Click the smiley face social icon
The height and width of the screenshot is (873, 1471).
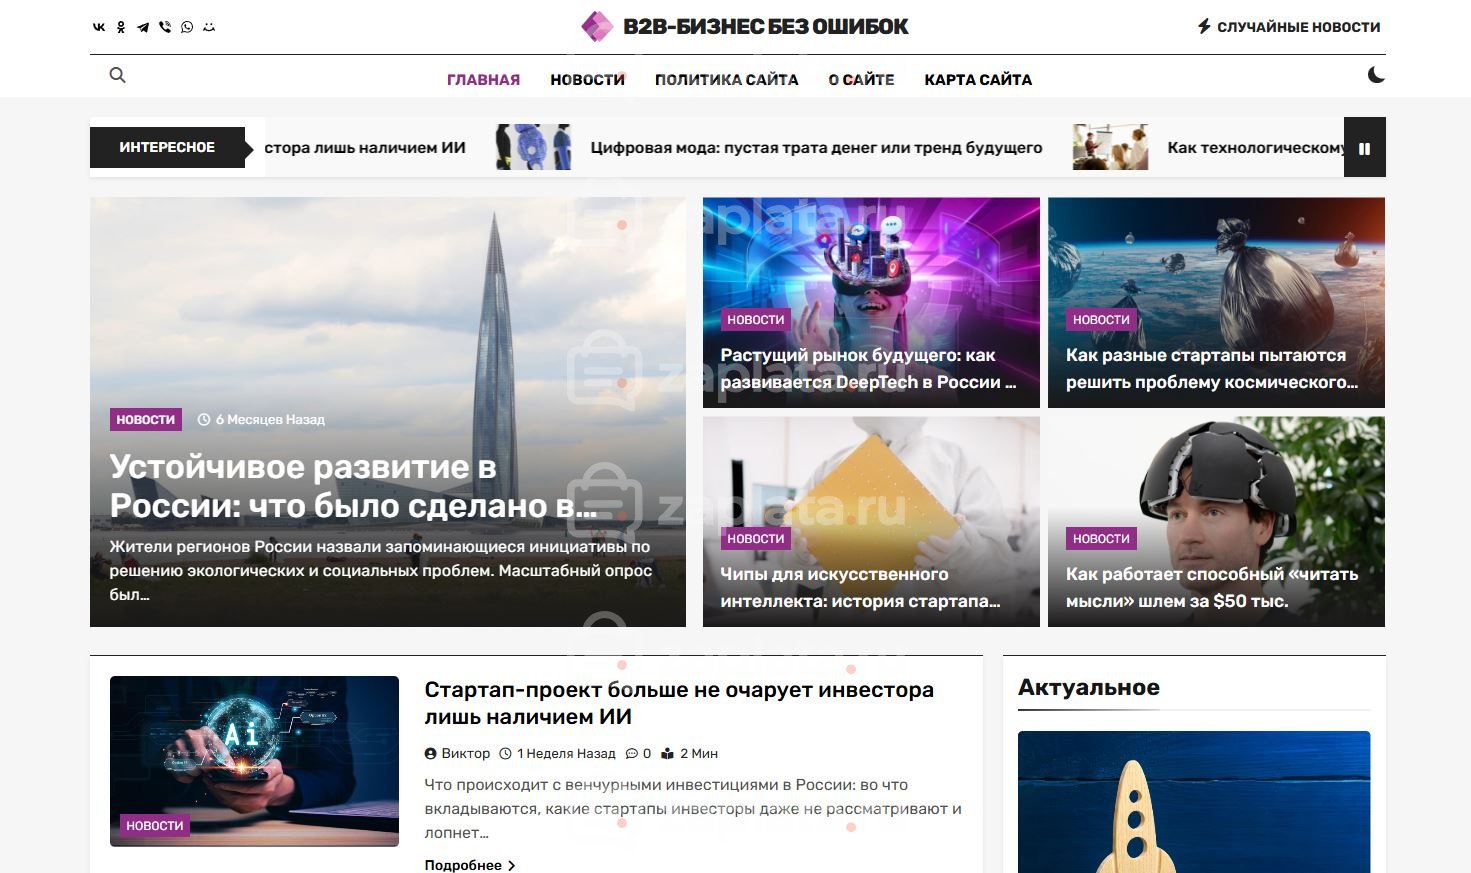pos(209,27)
